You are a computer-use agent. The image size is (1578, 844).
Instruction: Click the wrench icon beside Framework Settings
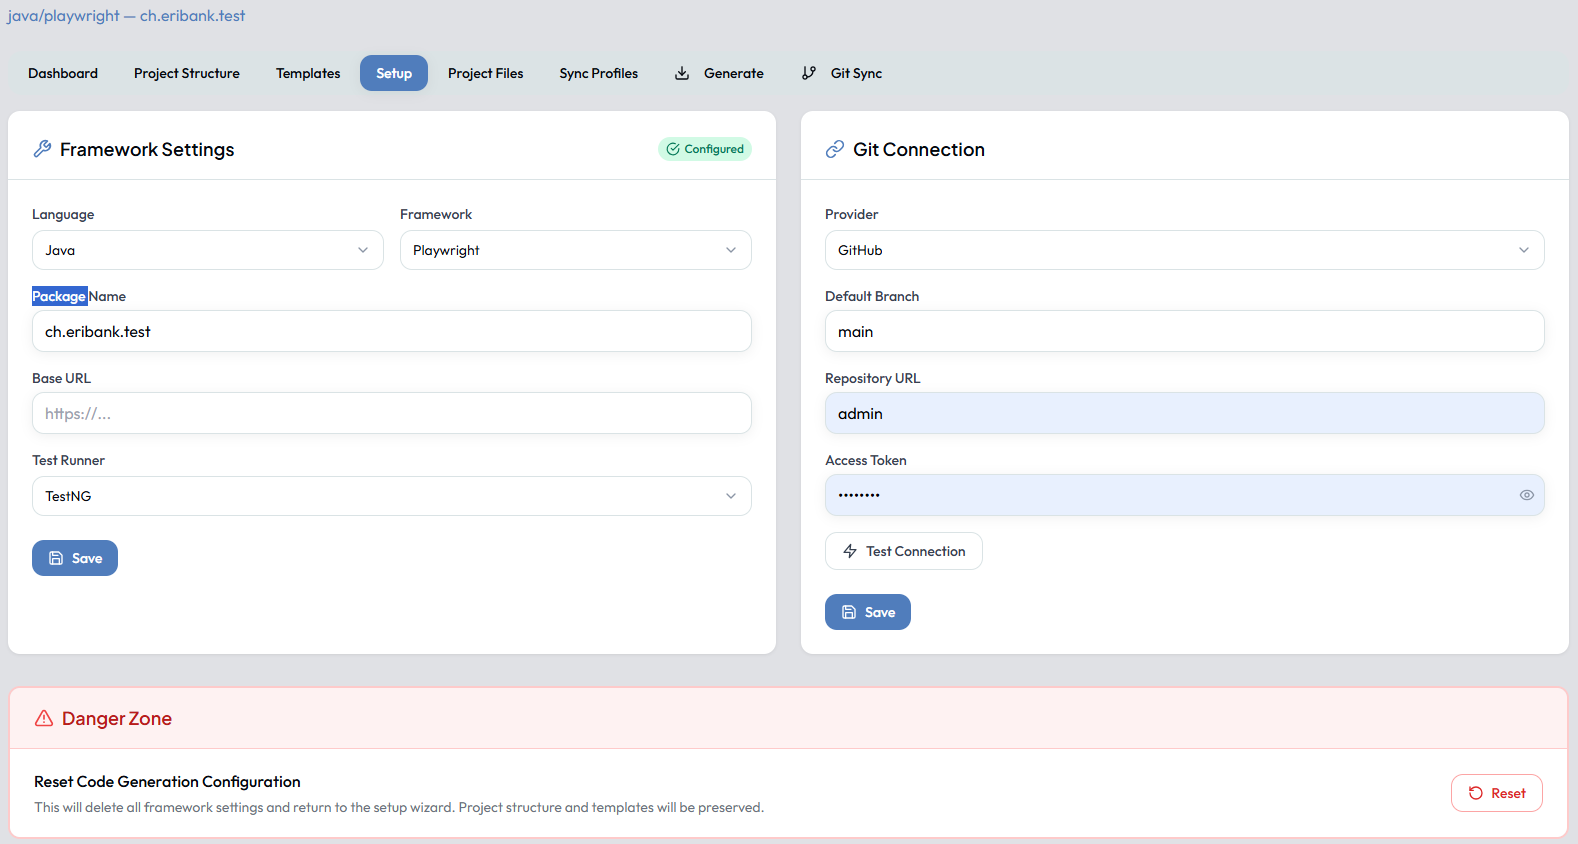coord(42,149)
